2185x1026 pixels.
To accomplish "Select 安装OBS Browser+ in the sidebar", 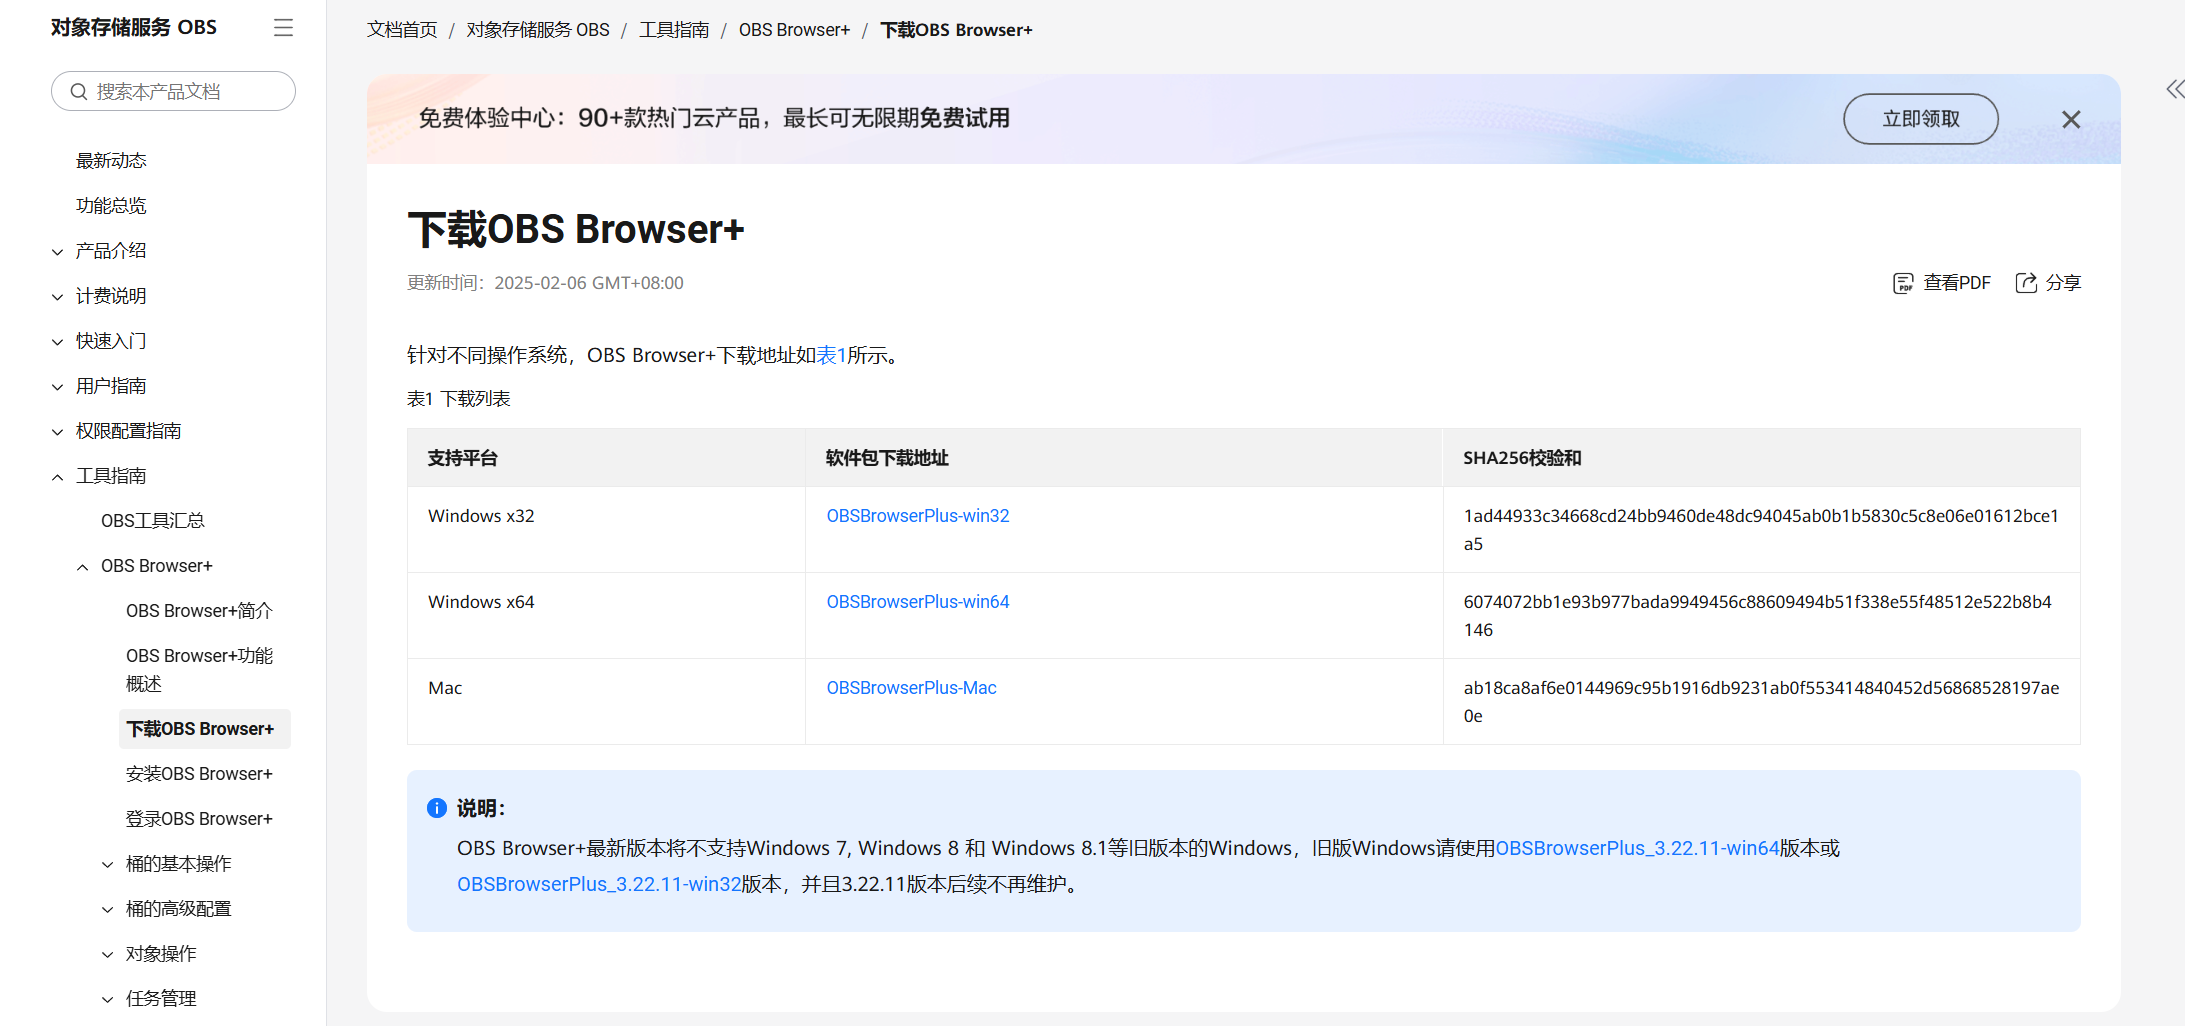I will 199,773.
